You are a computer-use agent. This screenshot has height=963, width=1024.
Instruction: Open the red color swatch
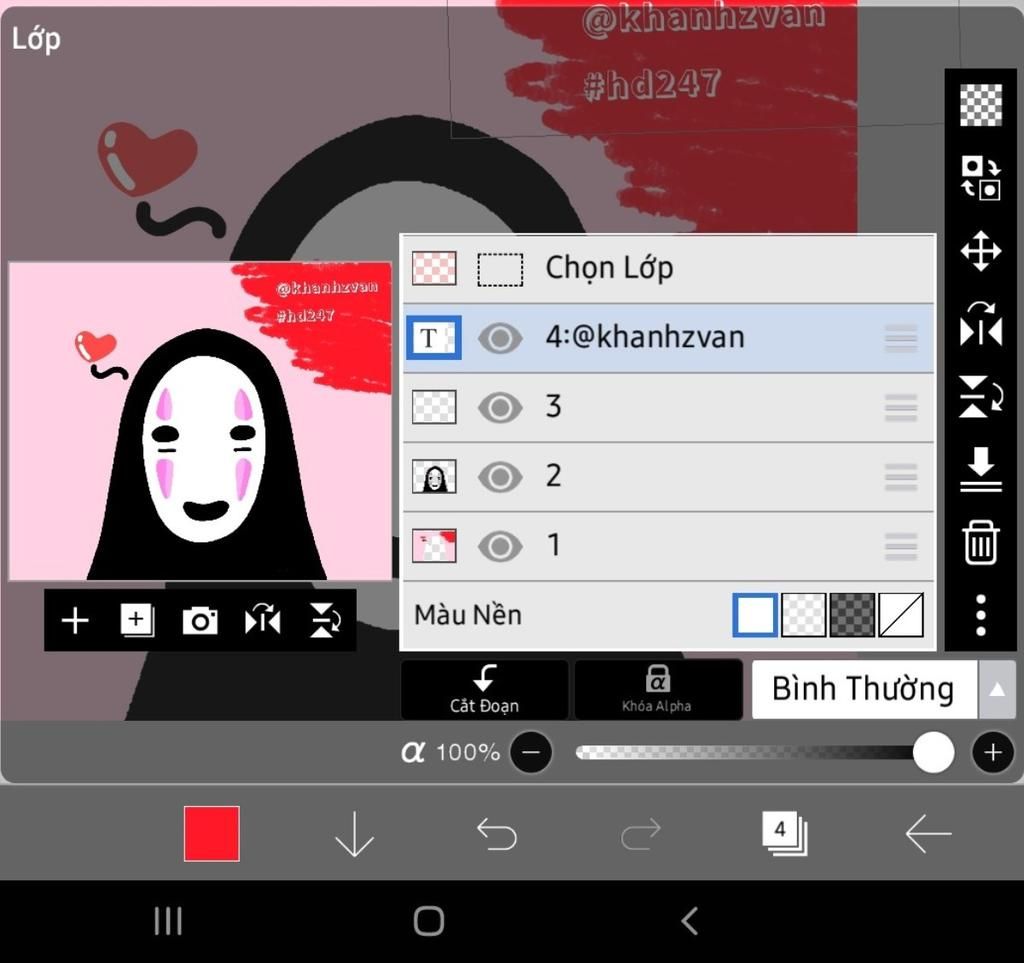coord(212,834)
